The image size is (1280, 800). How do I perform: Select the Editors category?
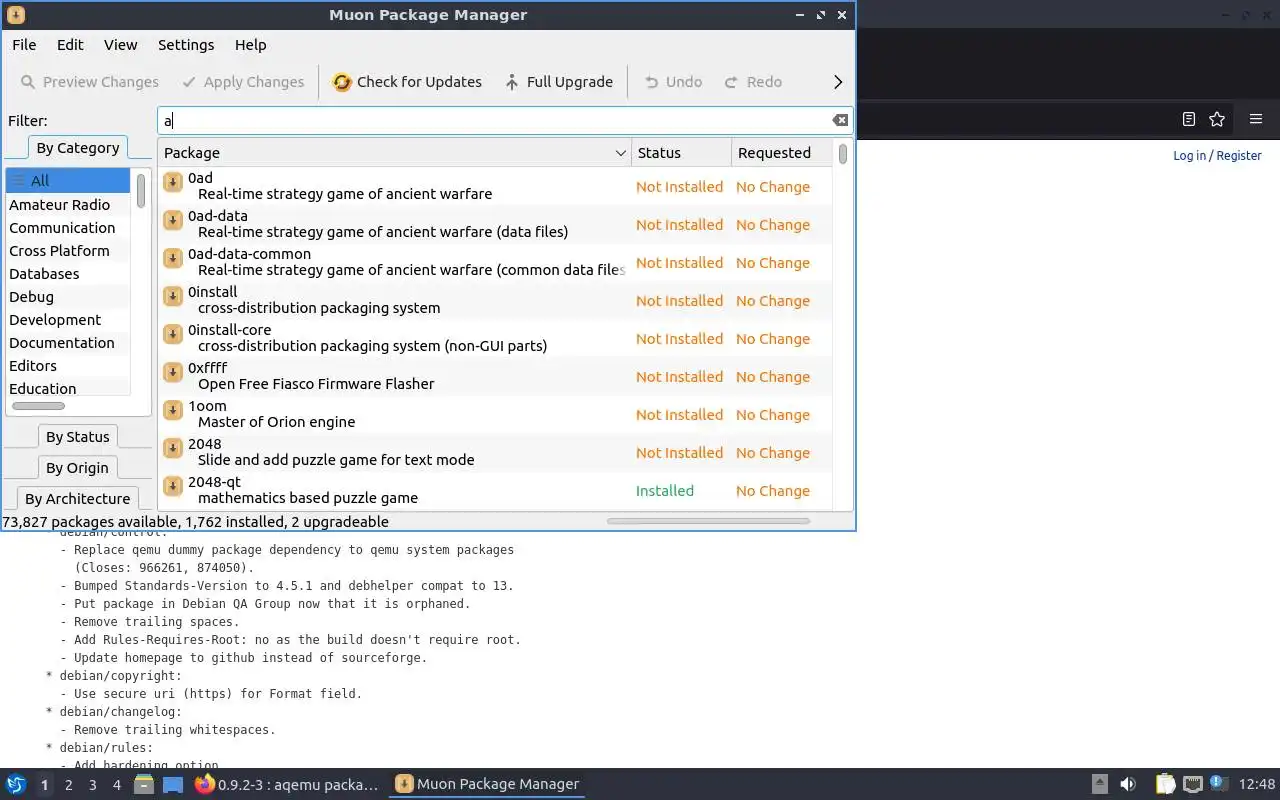coord(68,366)
